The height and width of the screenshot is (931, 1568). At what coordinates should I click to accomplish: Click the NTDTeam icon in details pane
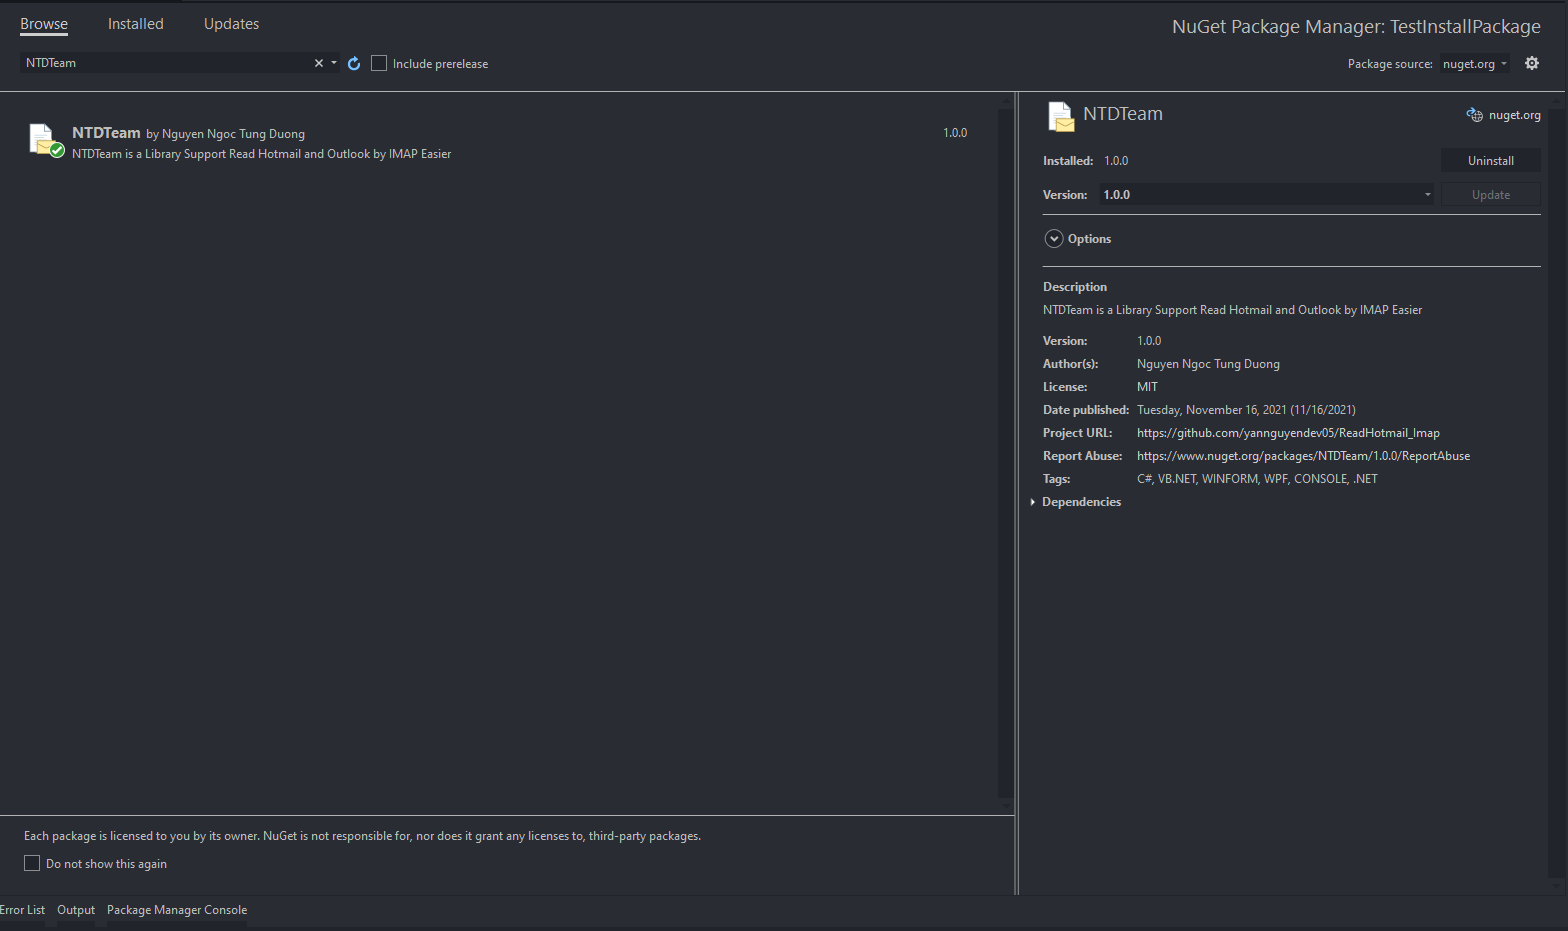click(1061, 116)
